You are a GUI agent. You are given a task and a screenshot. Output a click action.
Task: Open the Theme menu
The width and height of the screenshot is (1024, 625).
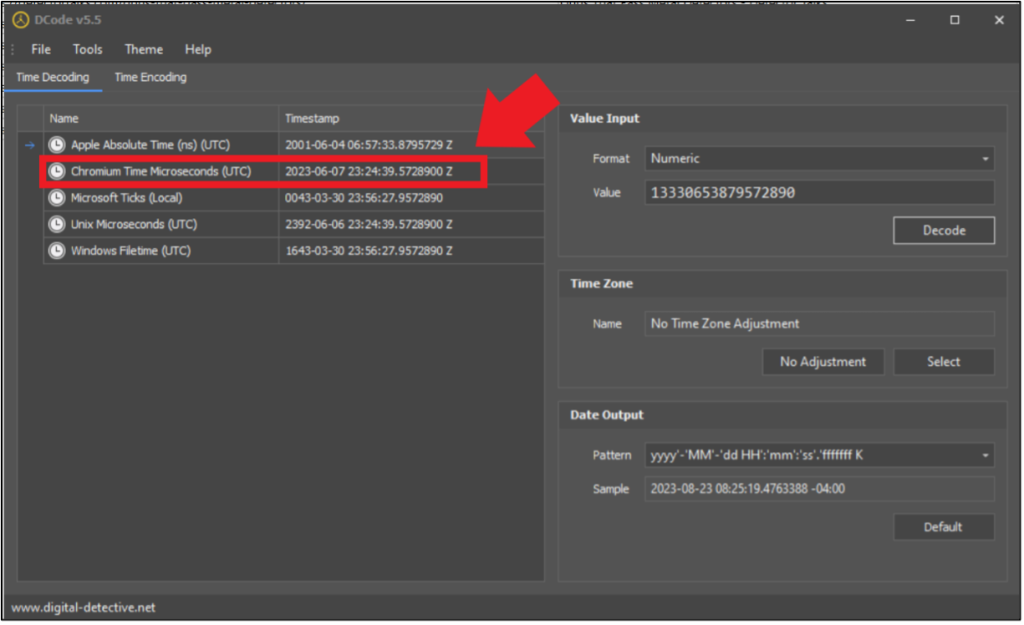click(143, 49)
